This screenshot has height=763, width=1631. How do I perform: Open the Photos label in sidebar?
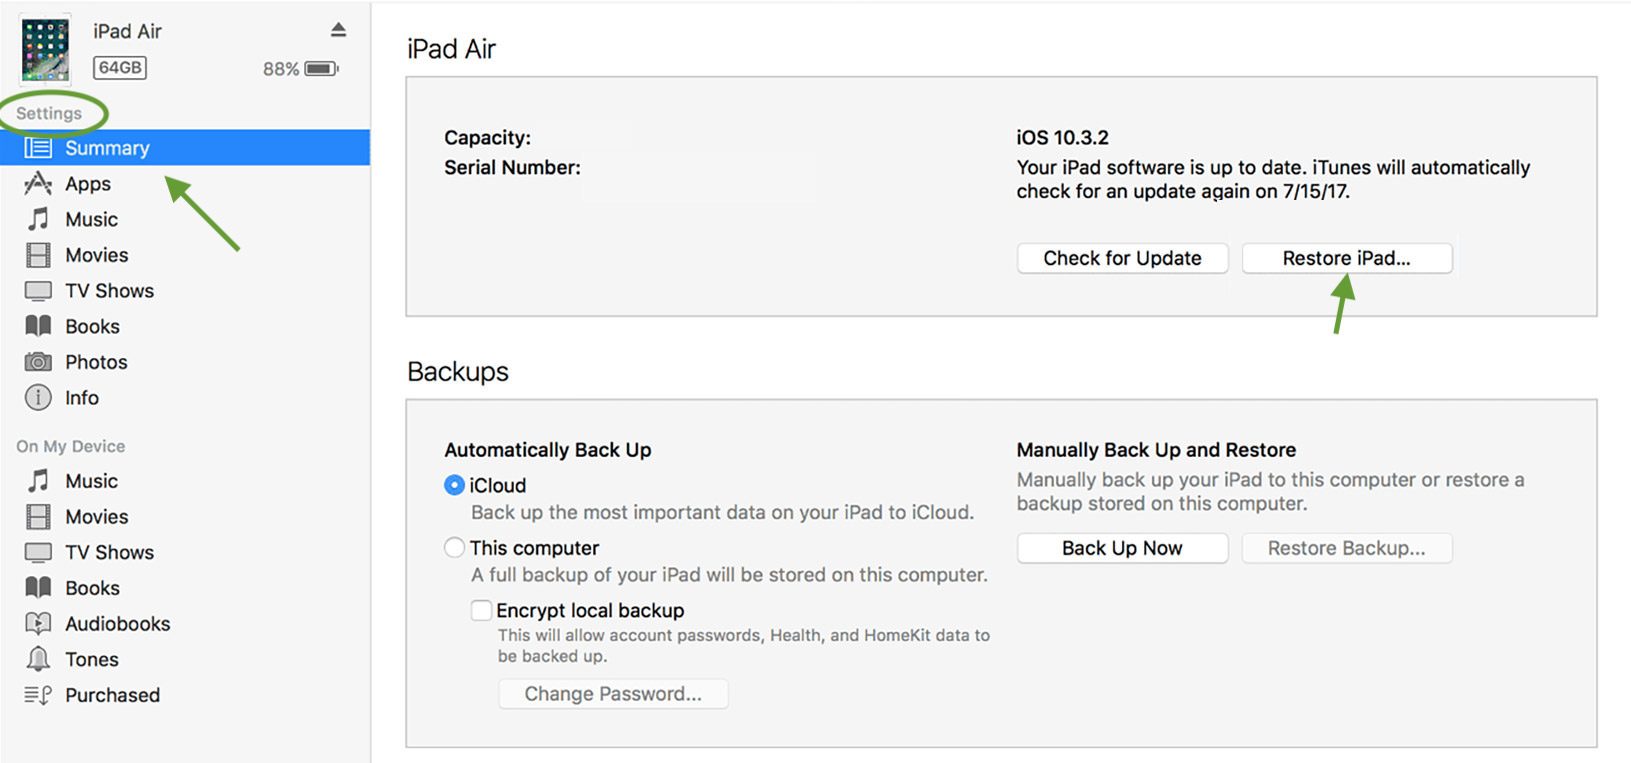pos(96,362)
